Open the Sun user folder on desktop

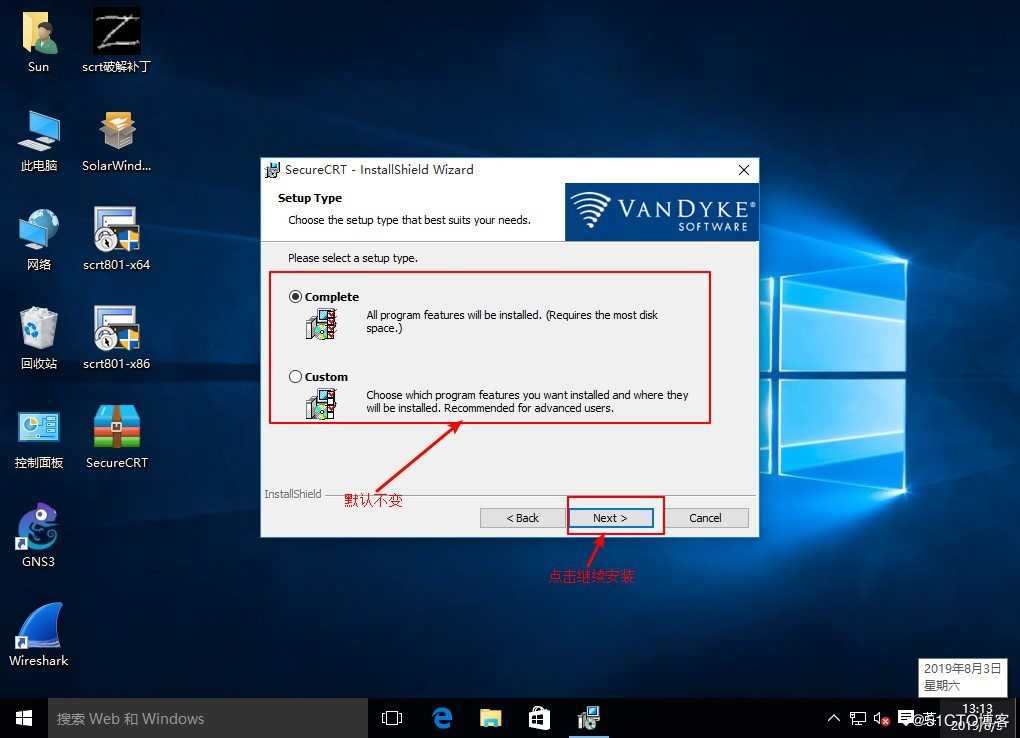pos(38,42)
